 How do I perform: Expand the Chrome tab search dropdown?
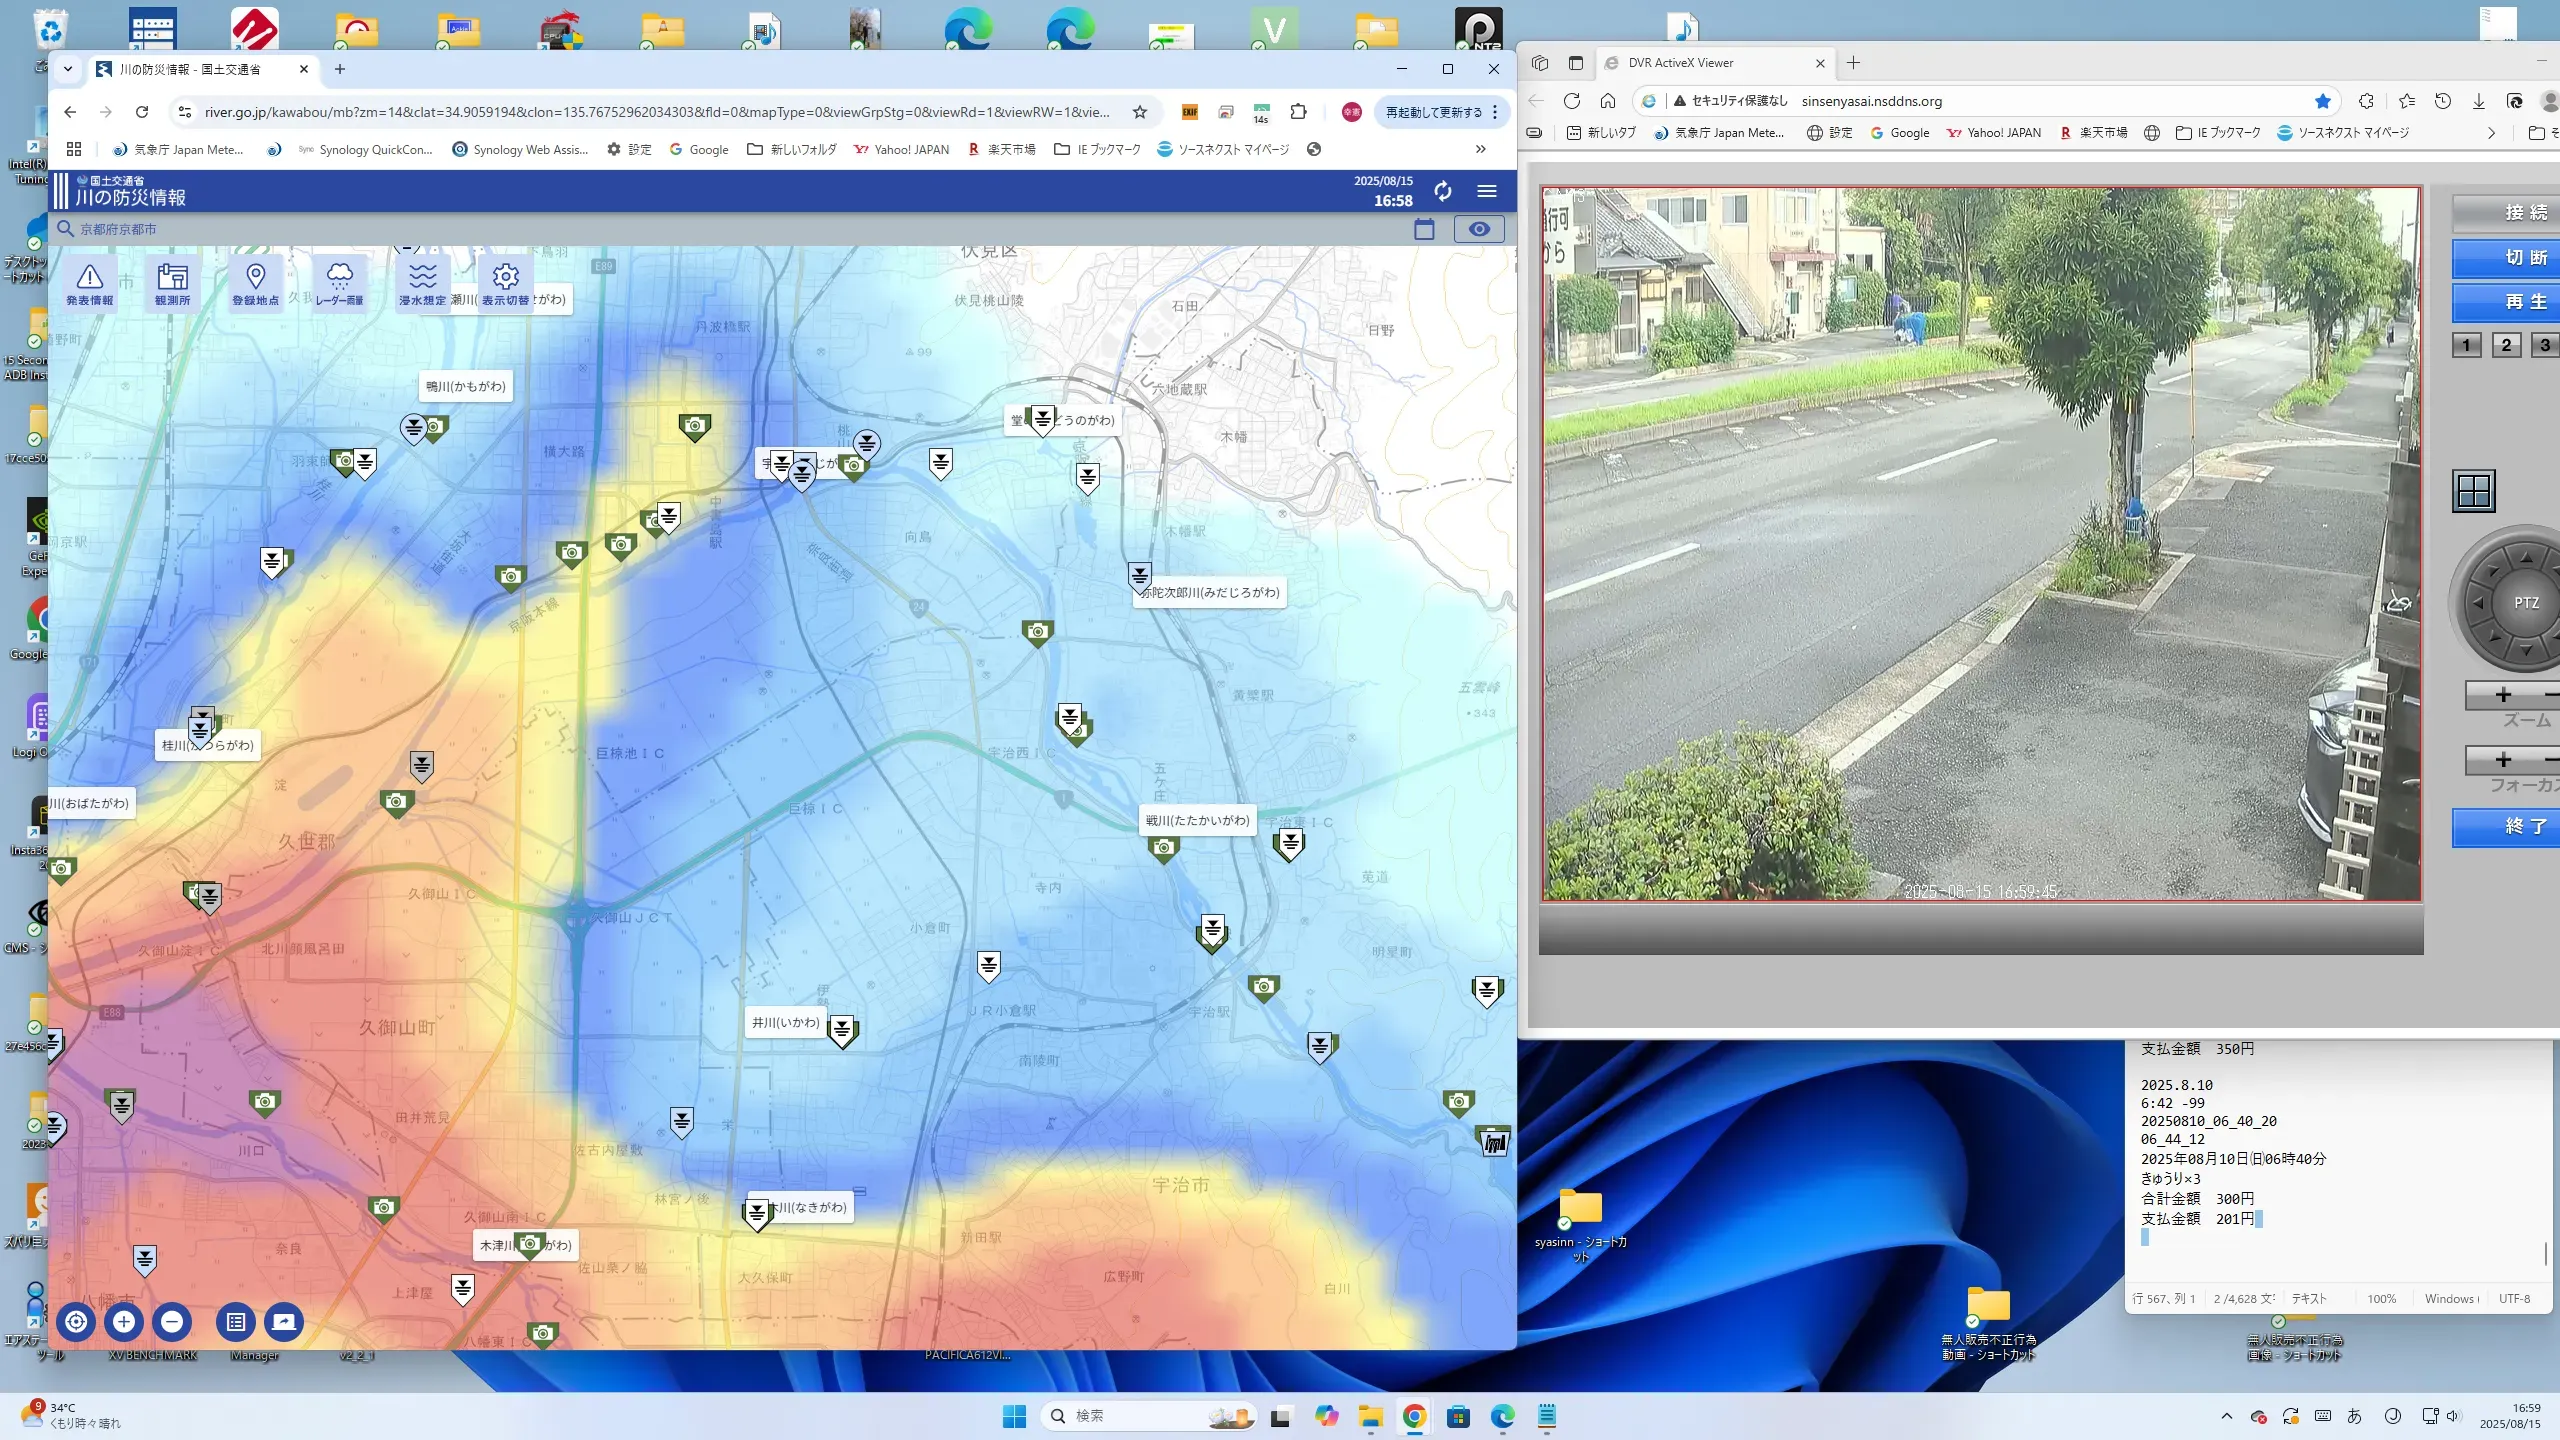point(68,69)
